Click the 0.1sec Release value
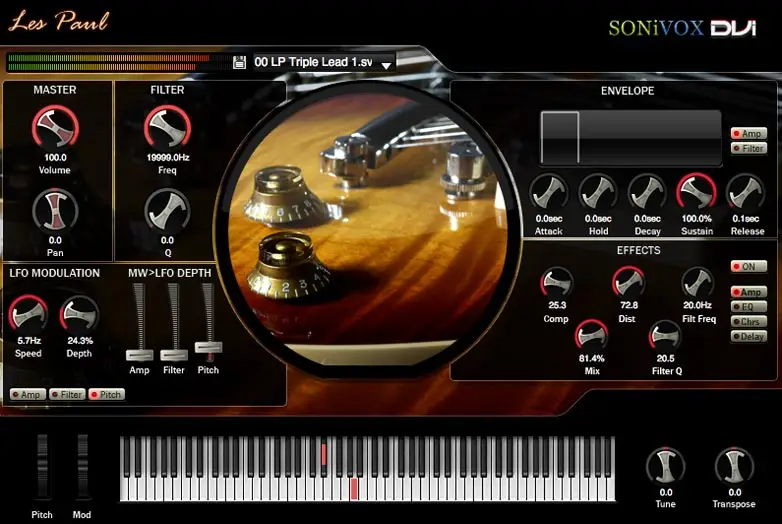This screenshot has width=782, height=524. click(746, 219)
